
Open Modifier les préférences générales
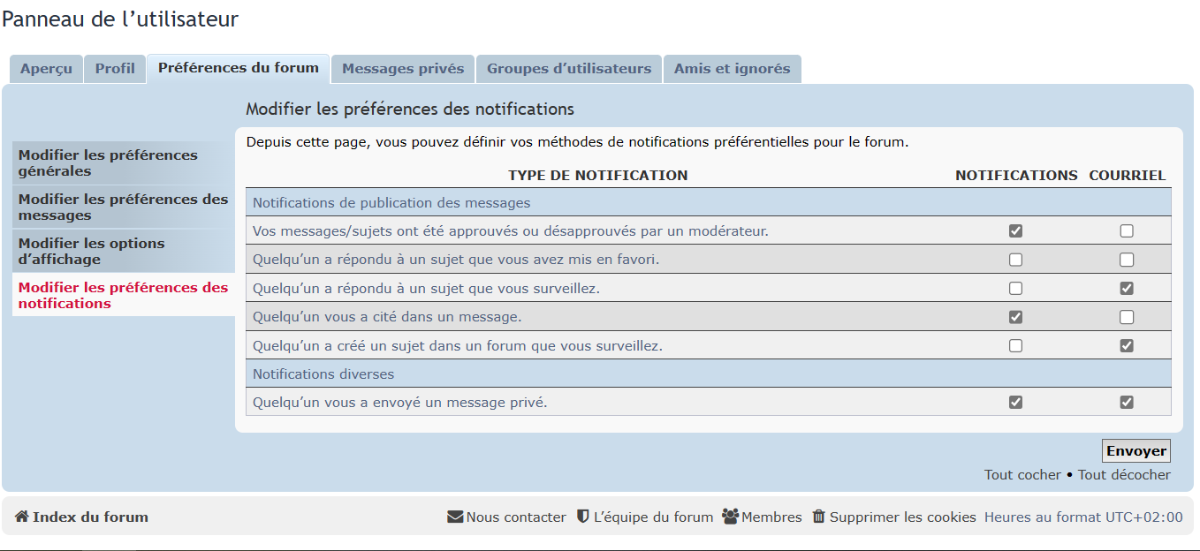[x=123, y=163]
